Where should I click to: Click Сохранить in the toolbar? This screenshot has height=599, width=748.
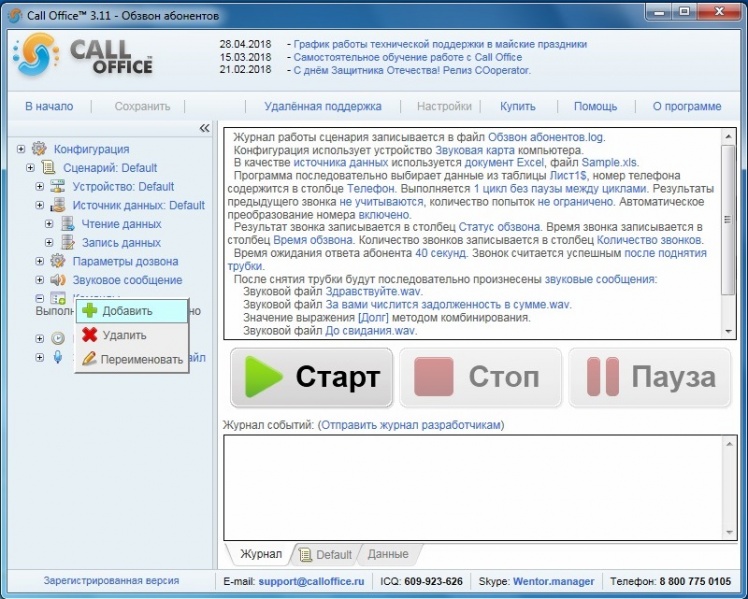tap(142, 106)
